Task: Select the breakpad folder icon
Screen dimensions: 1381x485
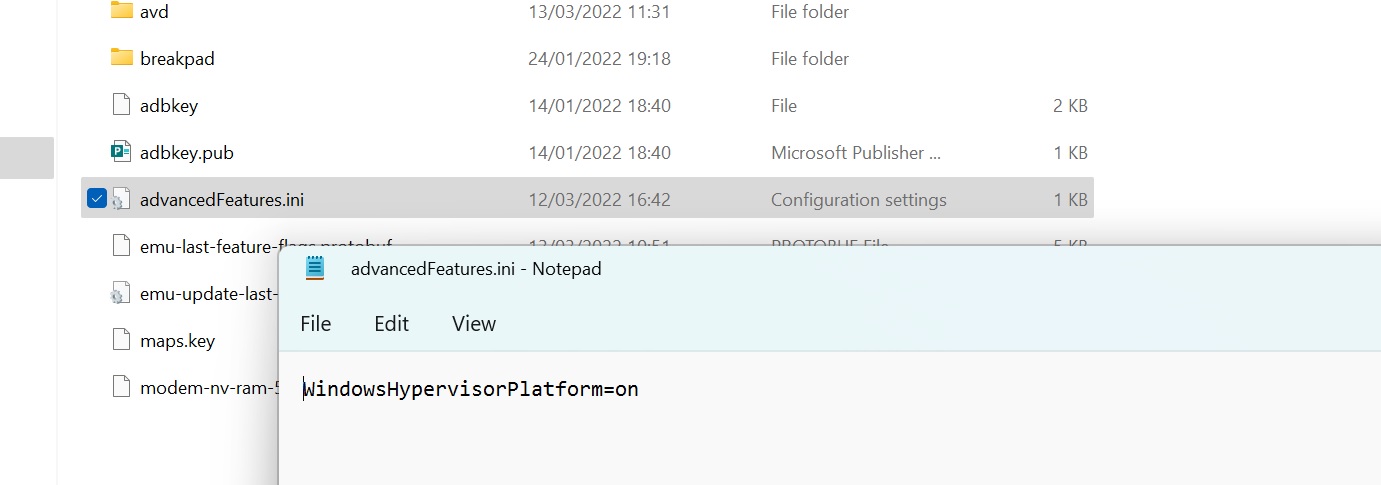Action: pos(121,57)
